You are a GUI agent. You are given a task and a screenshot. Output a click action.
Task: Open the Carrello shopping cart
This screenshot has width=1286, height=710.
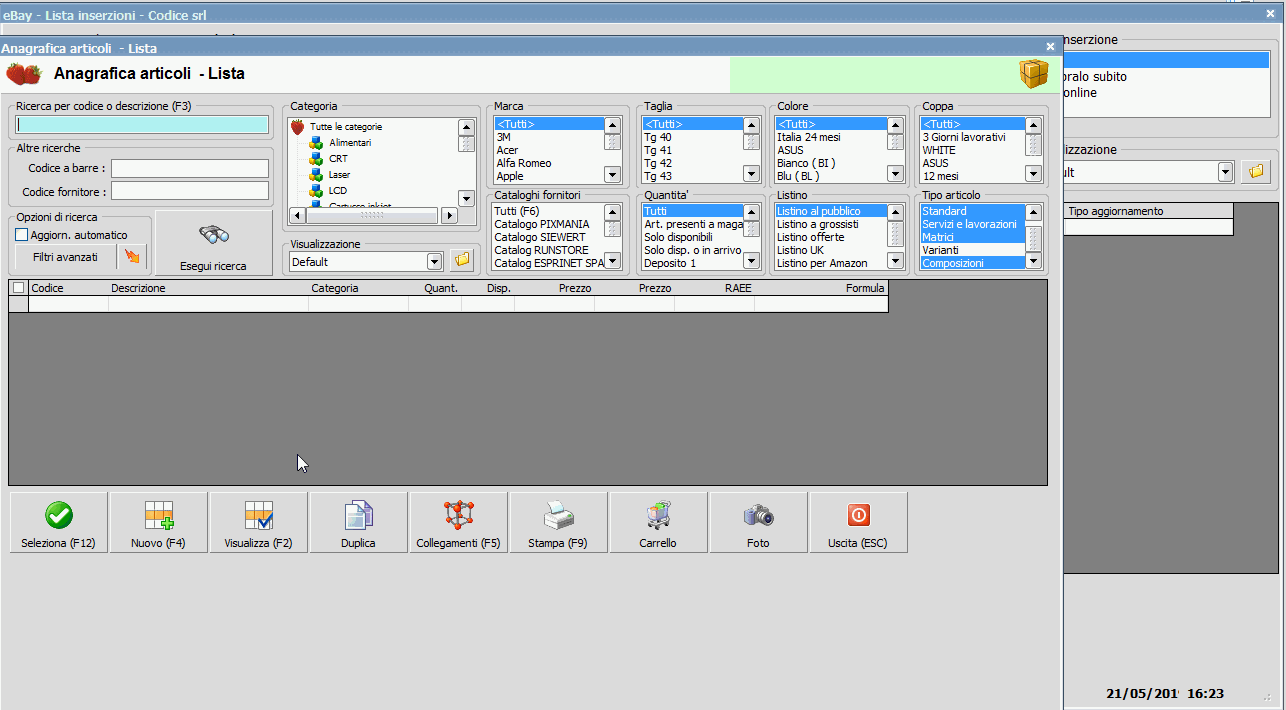point(659,522)
